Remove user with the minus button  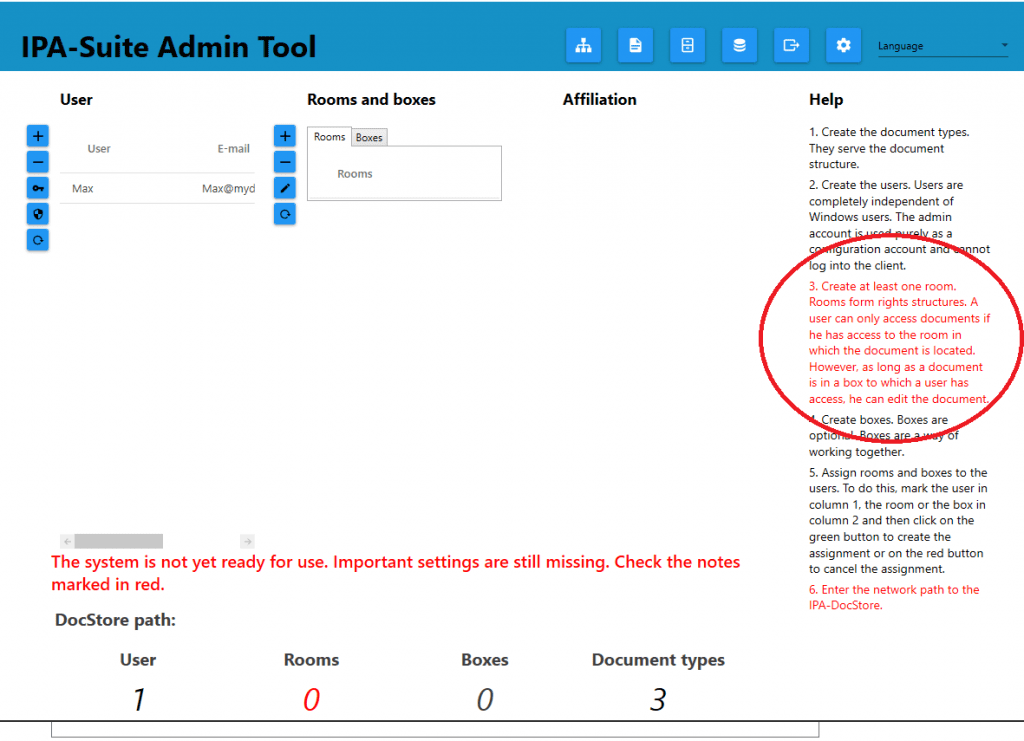[37, 162]
